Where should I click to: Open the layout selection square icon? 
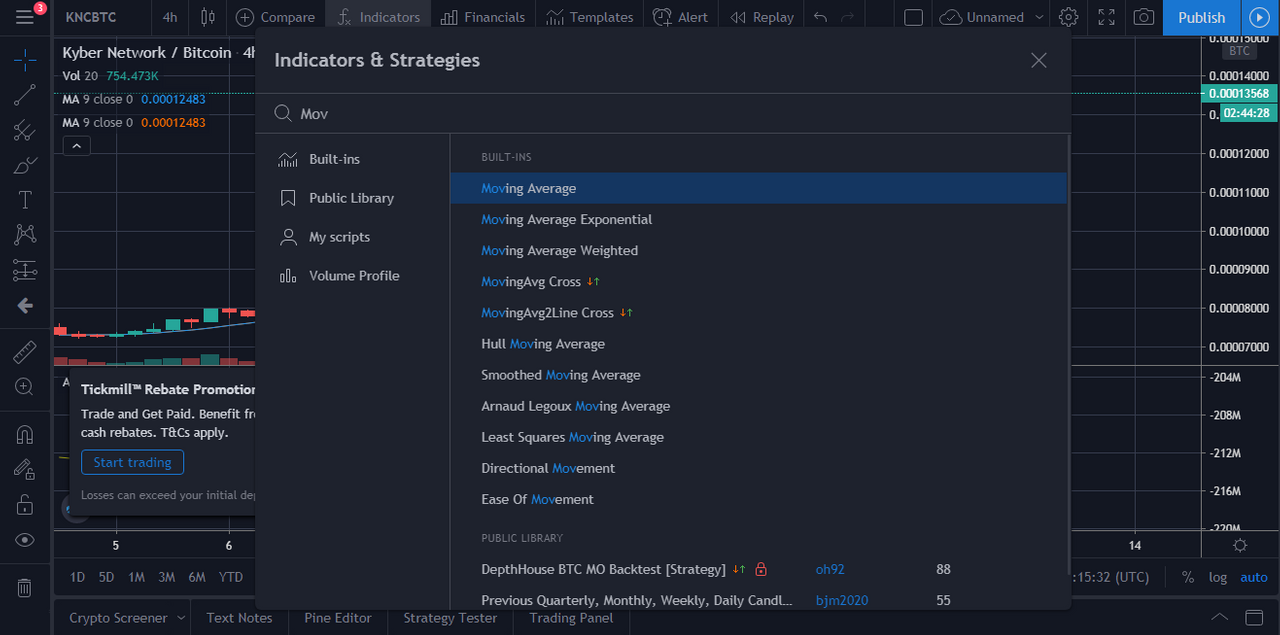coord(913,17)
